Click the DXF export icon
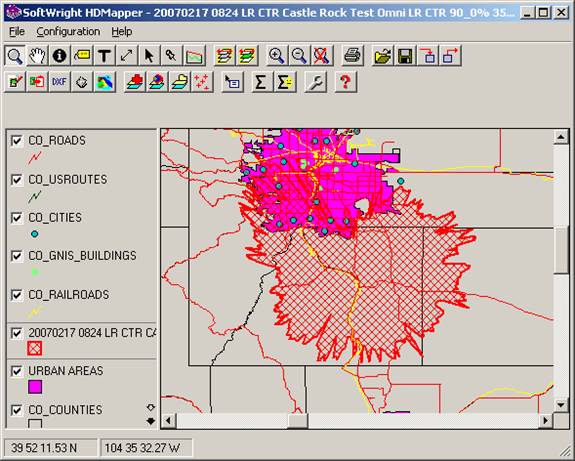Image resolution: width=575 pixels, height=461 pixels. point(59,82)
